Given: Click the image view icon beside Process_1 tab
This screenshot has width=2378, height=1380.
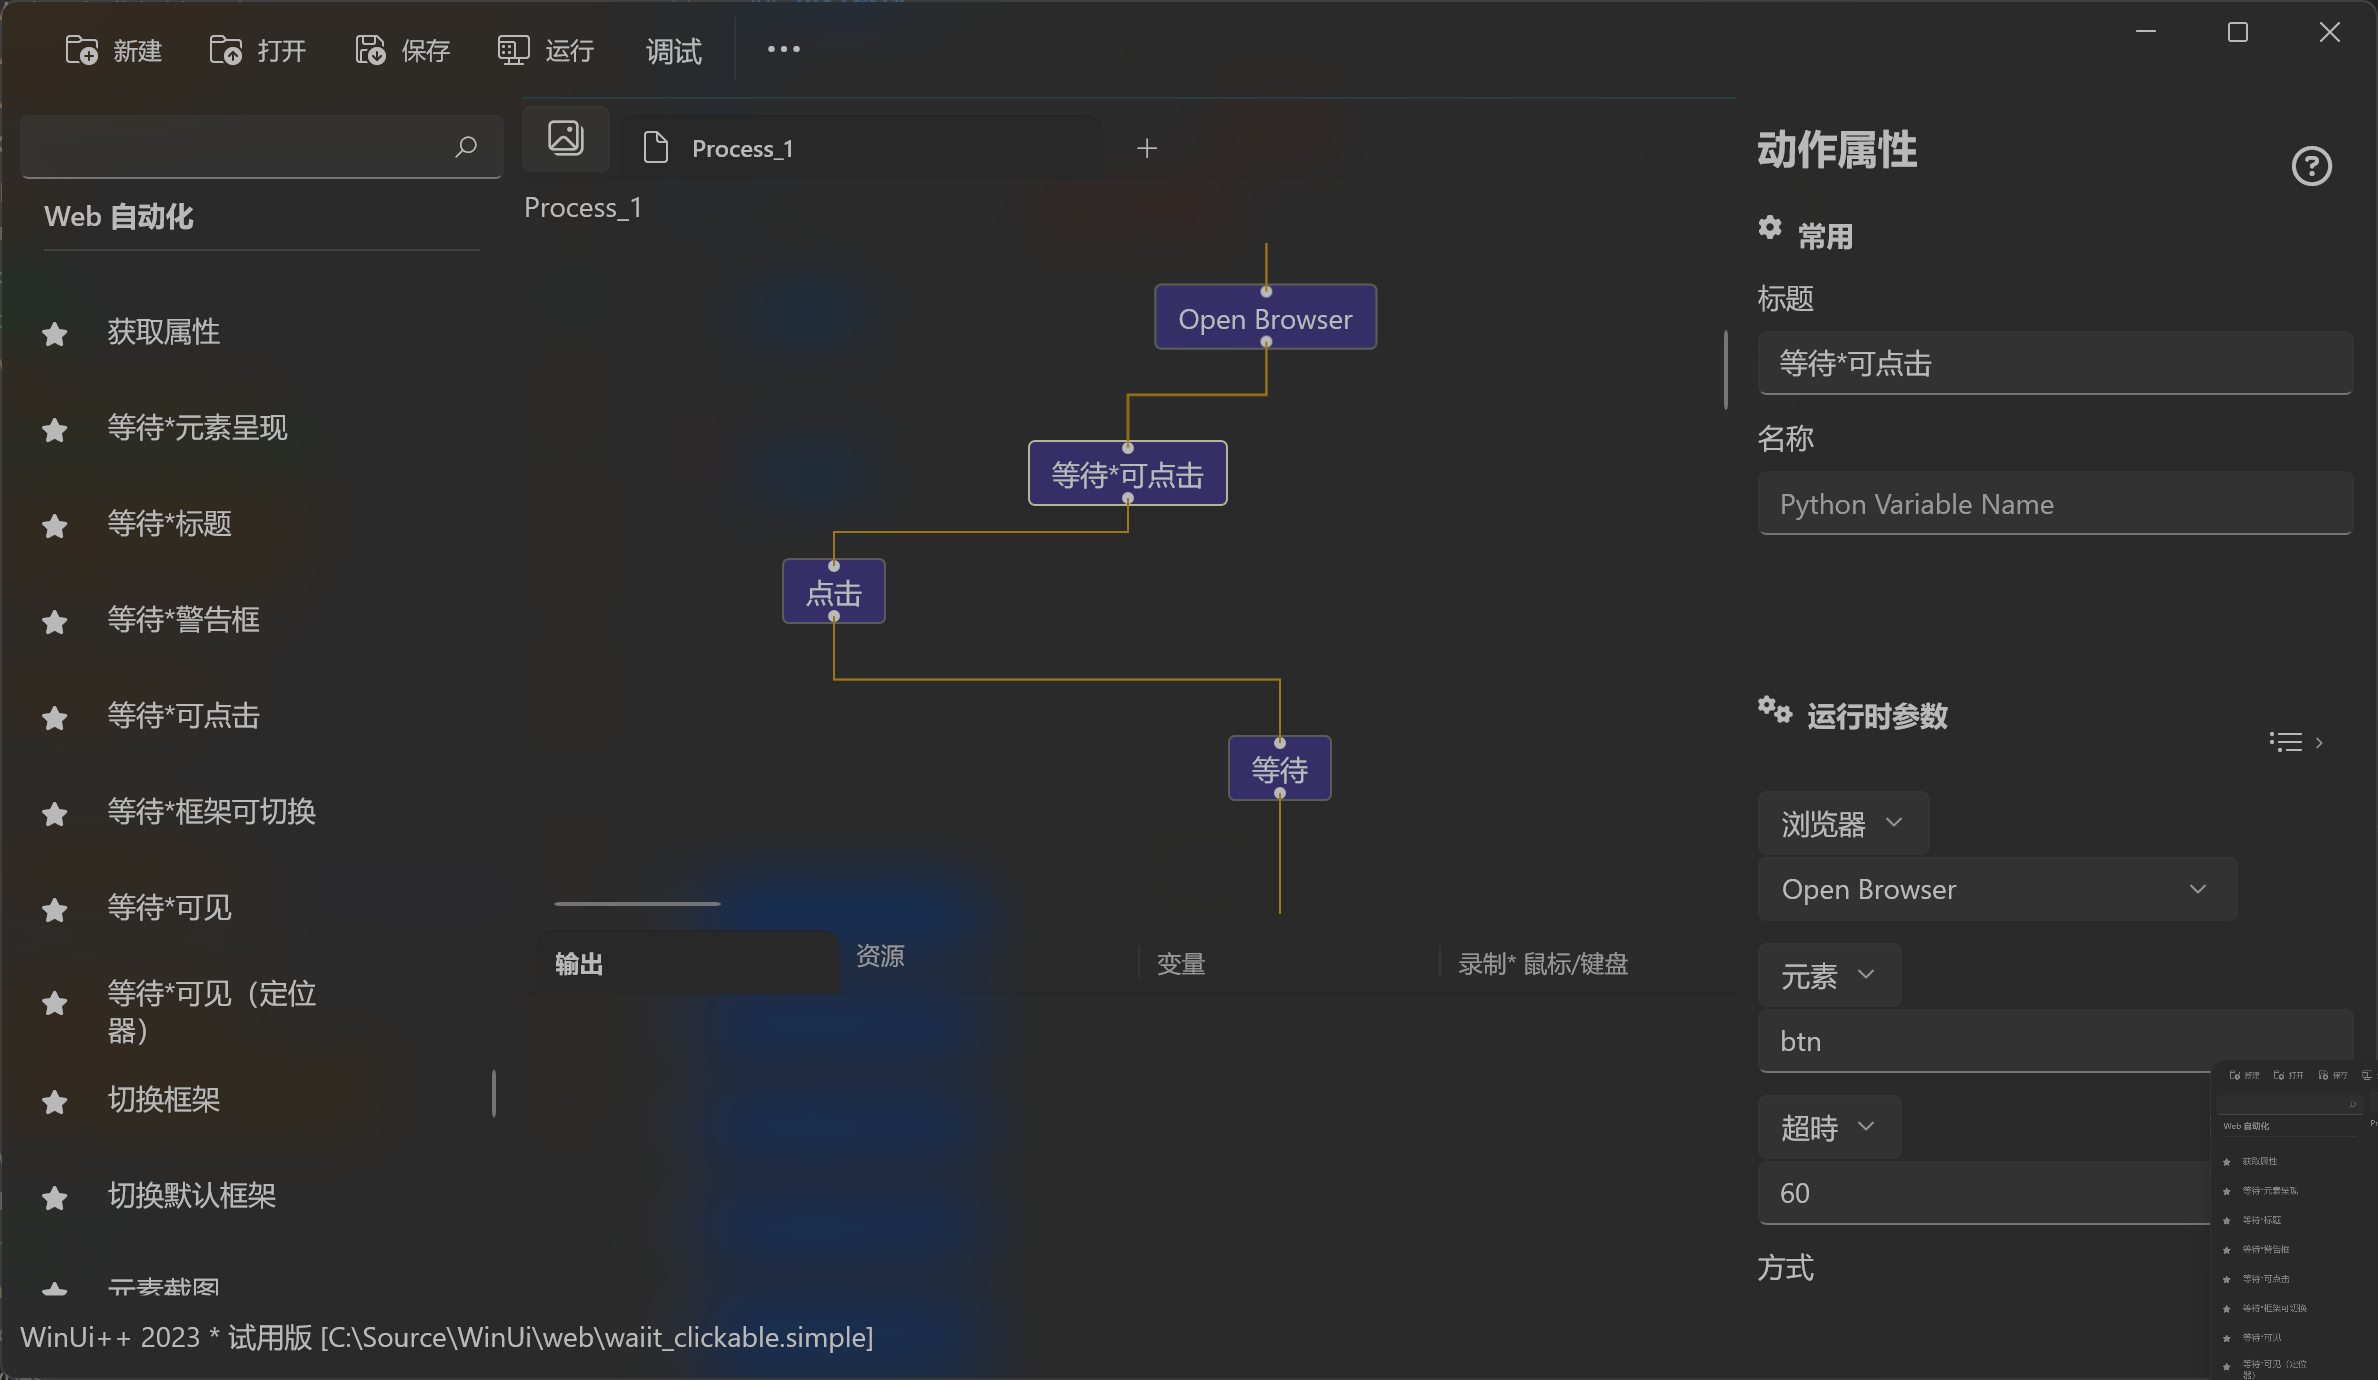Looking at the screenshot, I should pyautogui.click(x=566, y=138).
